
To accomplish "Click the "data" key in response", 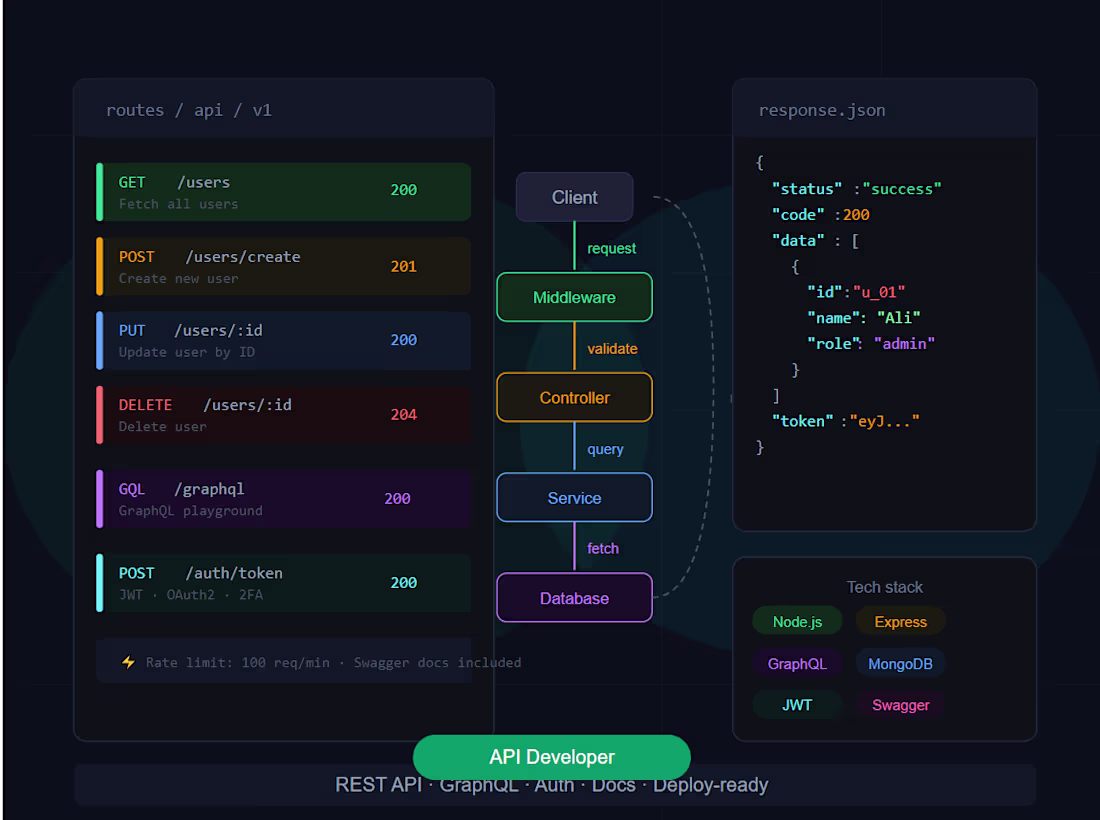I will coord(798,241).
